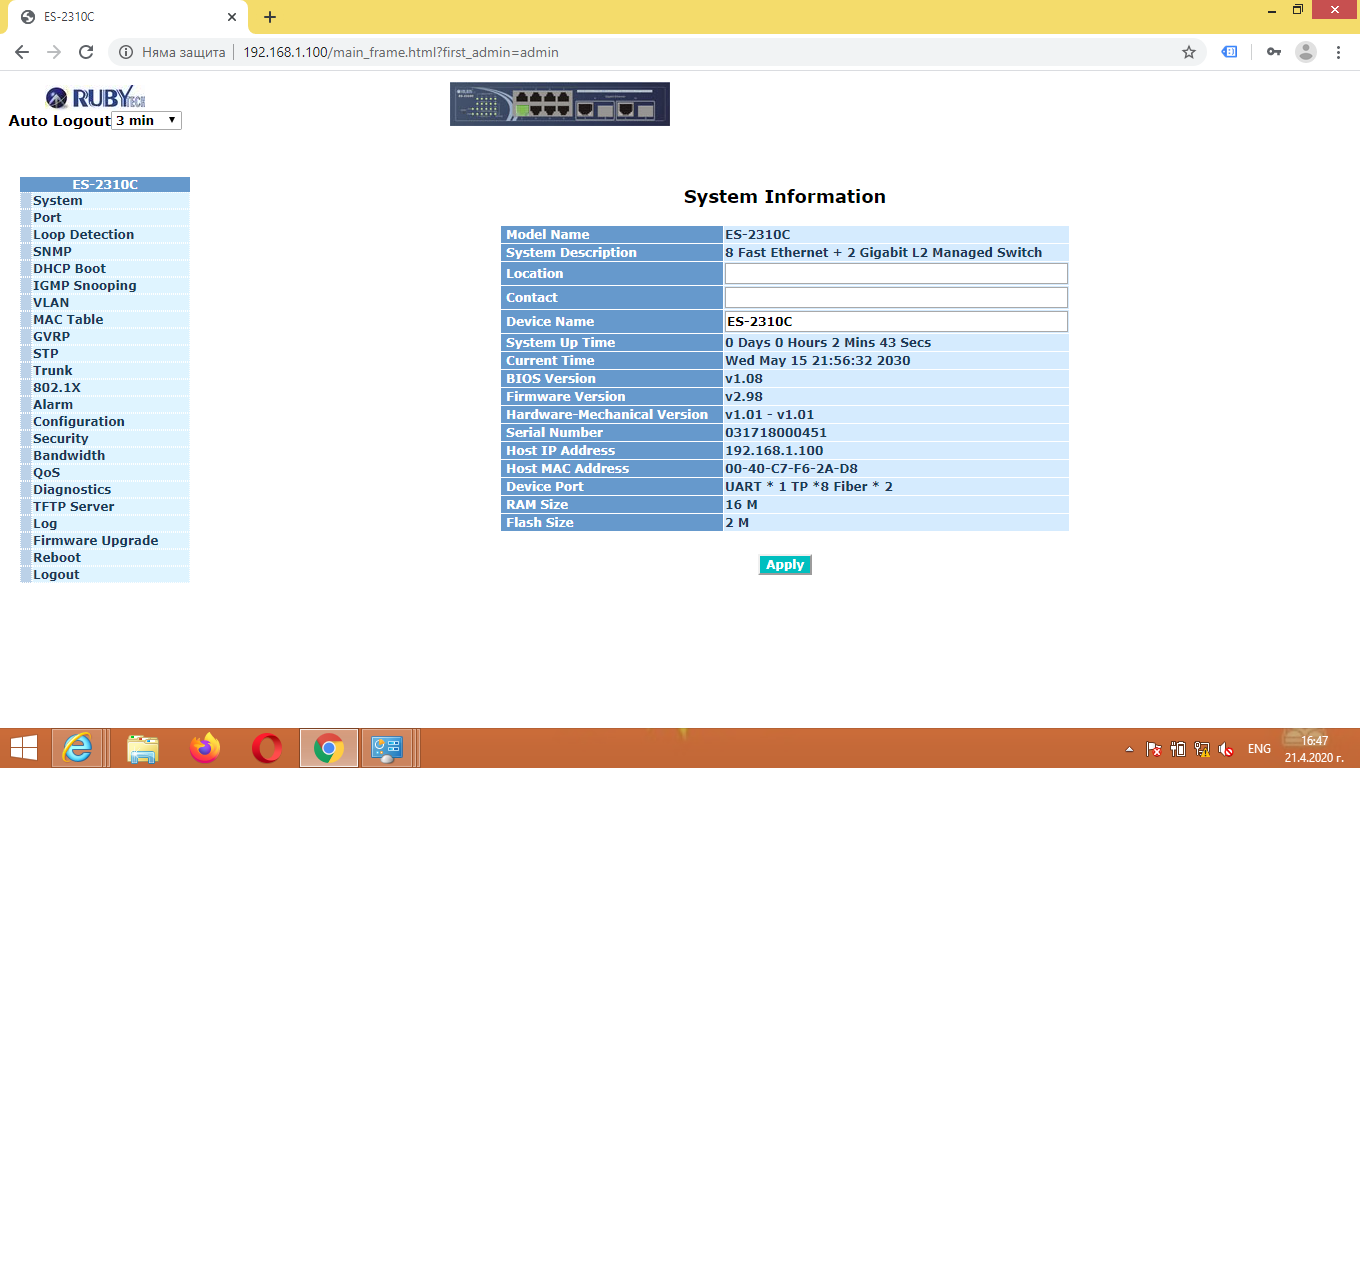Focus the Device Name input field

(895, 322)
